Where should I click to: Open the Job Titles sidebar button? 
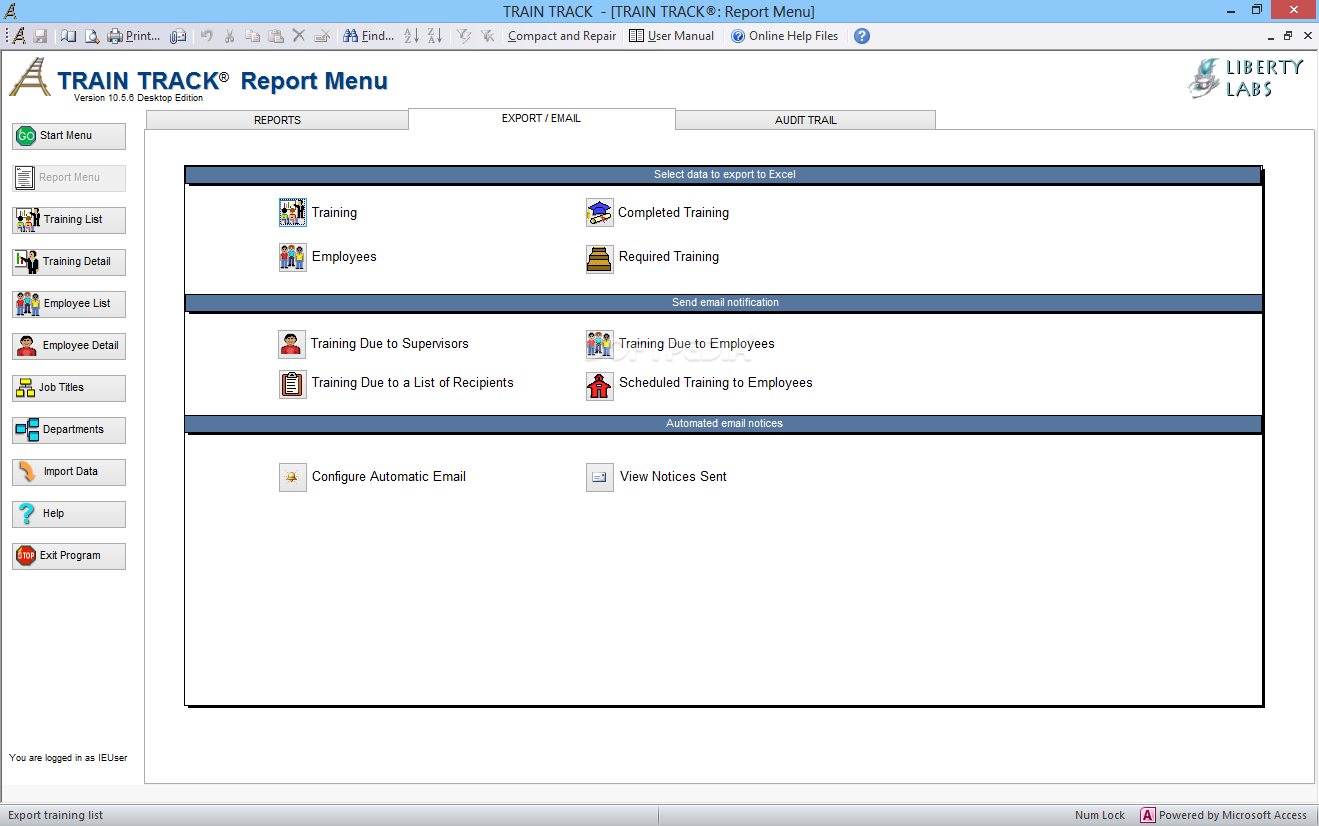click(x=69, y=388)
